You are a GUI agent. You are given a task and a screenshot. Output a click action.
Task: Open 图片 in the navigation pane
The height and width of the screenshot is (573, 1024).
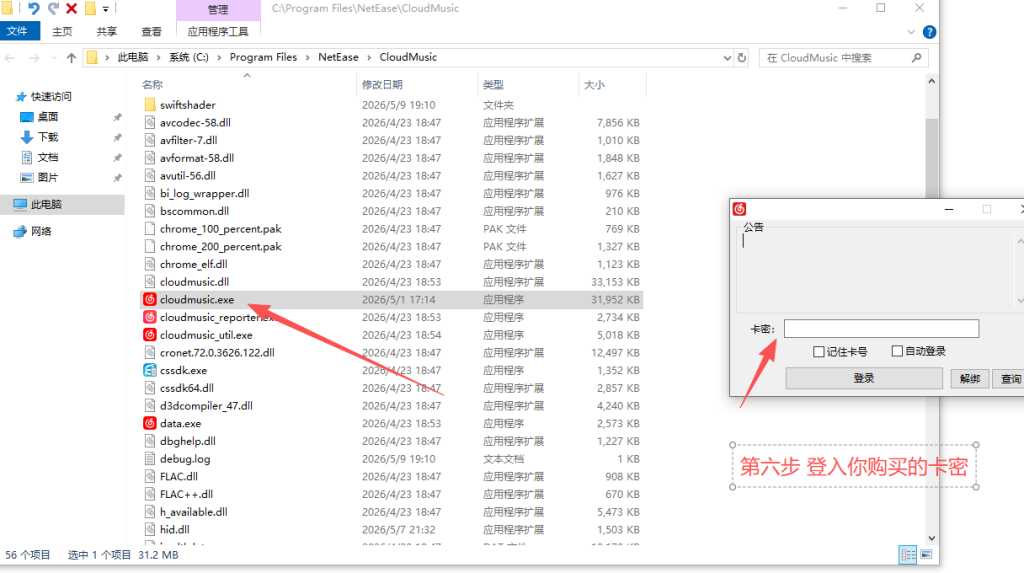coord(48,177)
